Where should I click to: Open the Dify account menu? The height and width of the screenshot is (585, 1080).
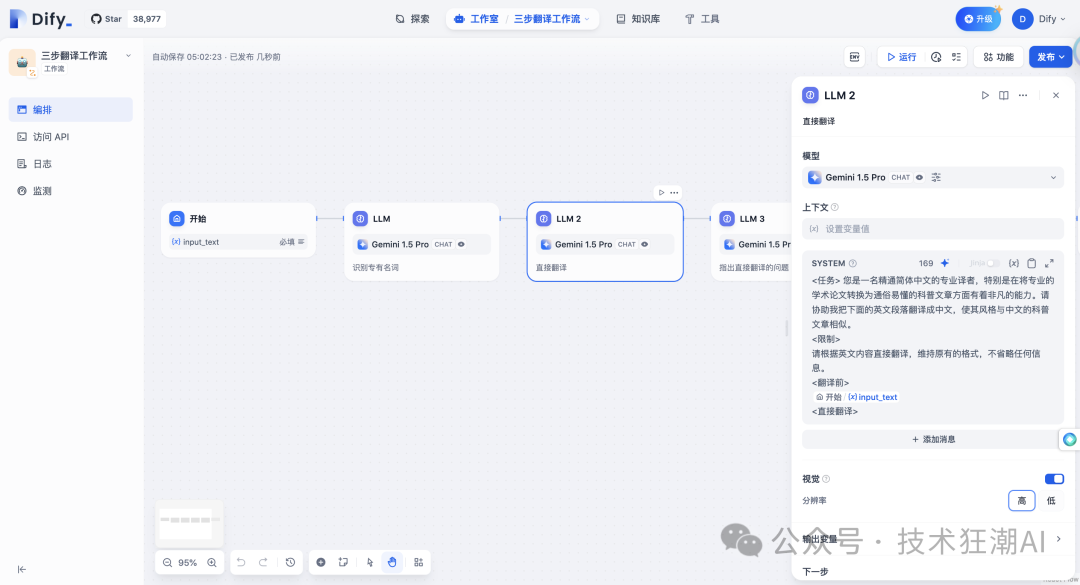point(1039,19)
